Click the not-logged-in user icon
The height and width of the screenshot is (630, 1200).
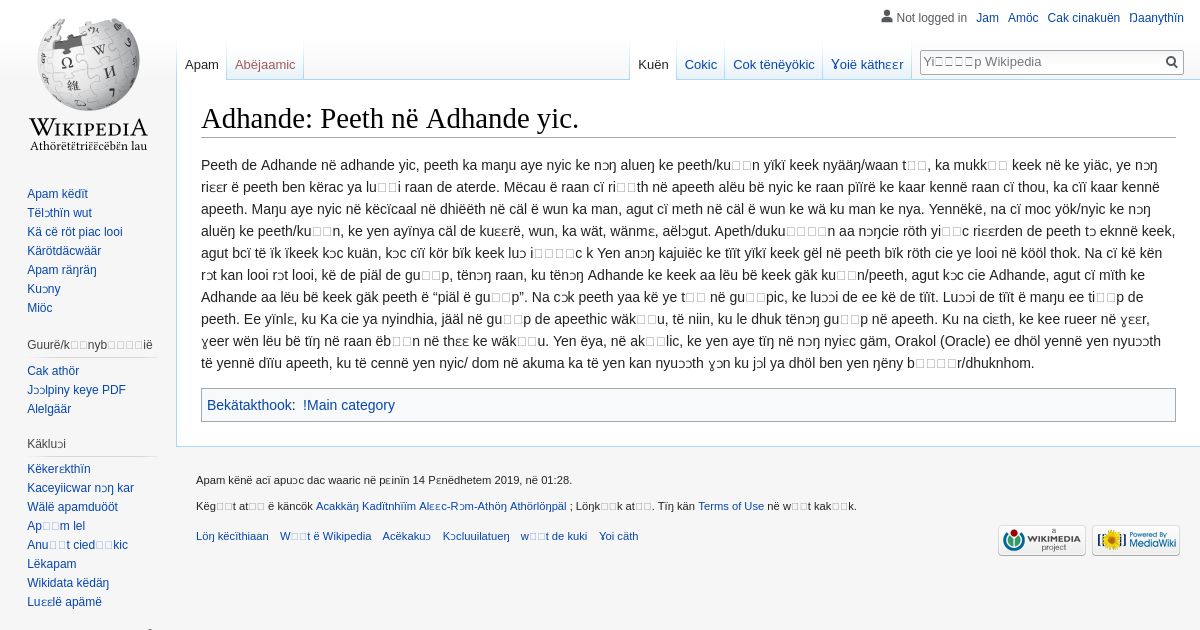click(886, 17)
